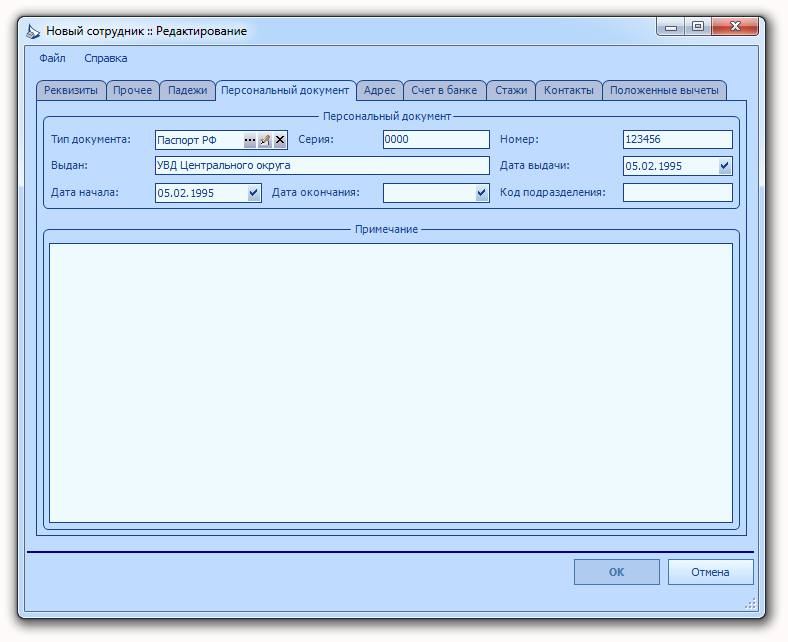Select the Персональный документ tab
Image resolution: width=788 pixels, height=642 pixels.
[x=285, y=90]
